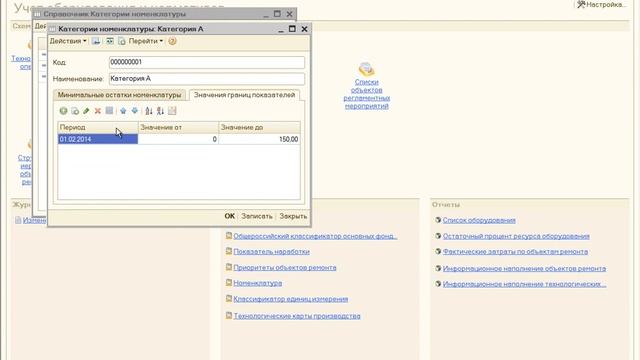Image resolution: width=640 pixels, height=360 pixels.
Task: Move the row down with the blue arrow
Action: (x=135, y=111)
